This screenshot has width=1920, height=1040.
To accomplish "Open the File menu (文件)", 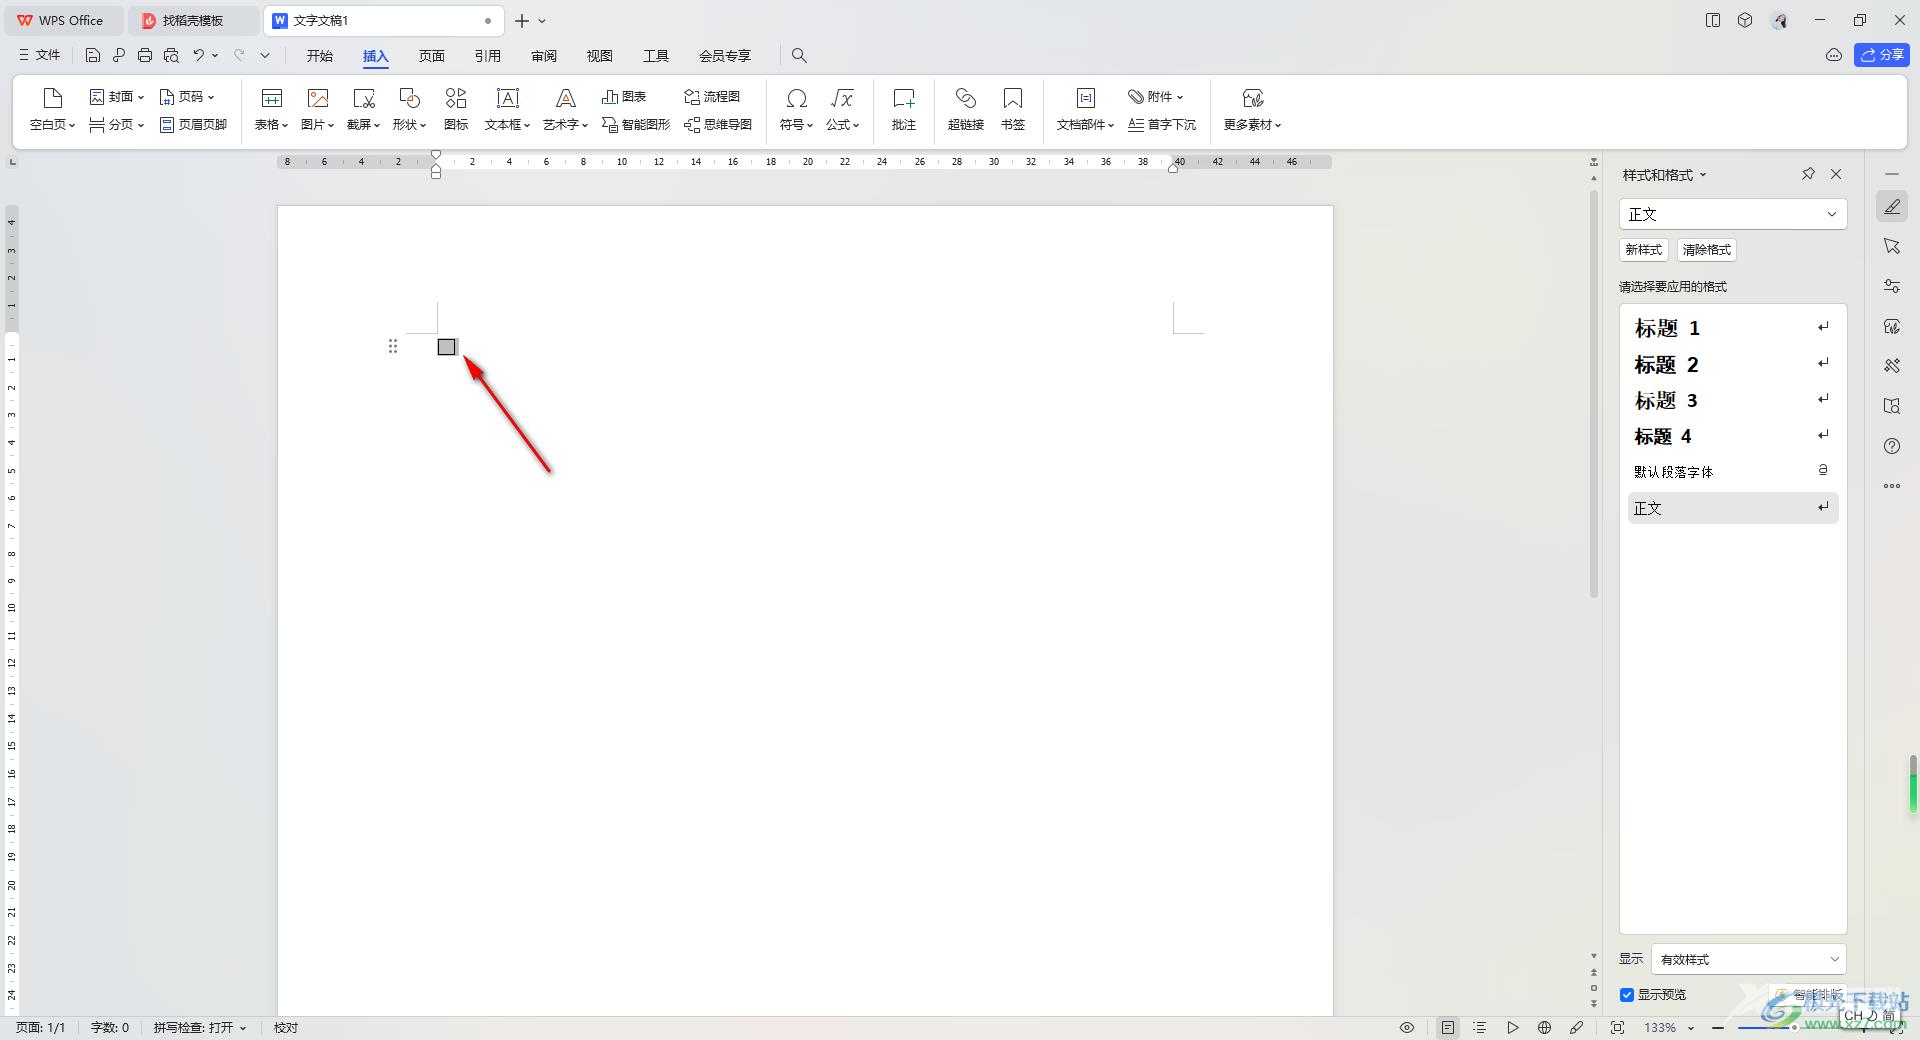I will point(40,56).
